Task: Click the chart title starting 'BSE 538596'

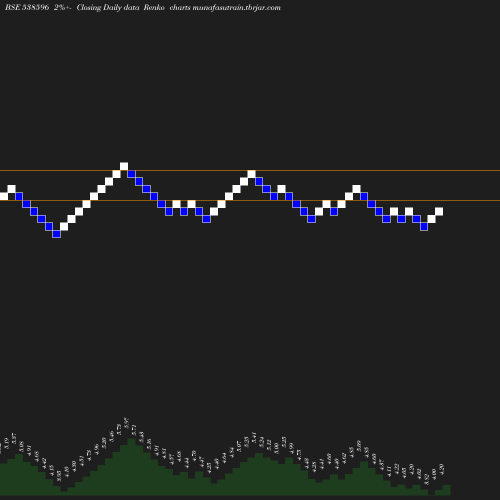Action: click(x=143, y=7)
